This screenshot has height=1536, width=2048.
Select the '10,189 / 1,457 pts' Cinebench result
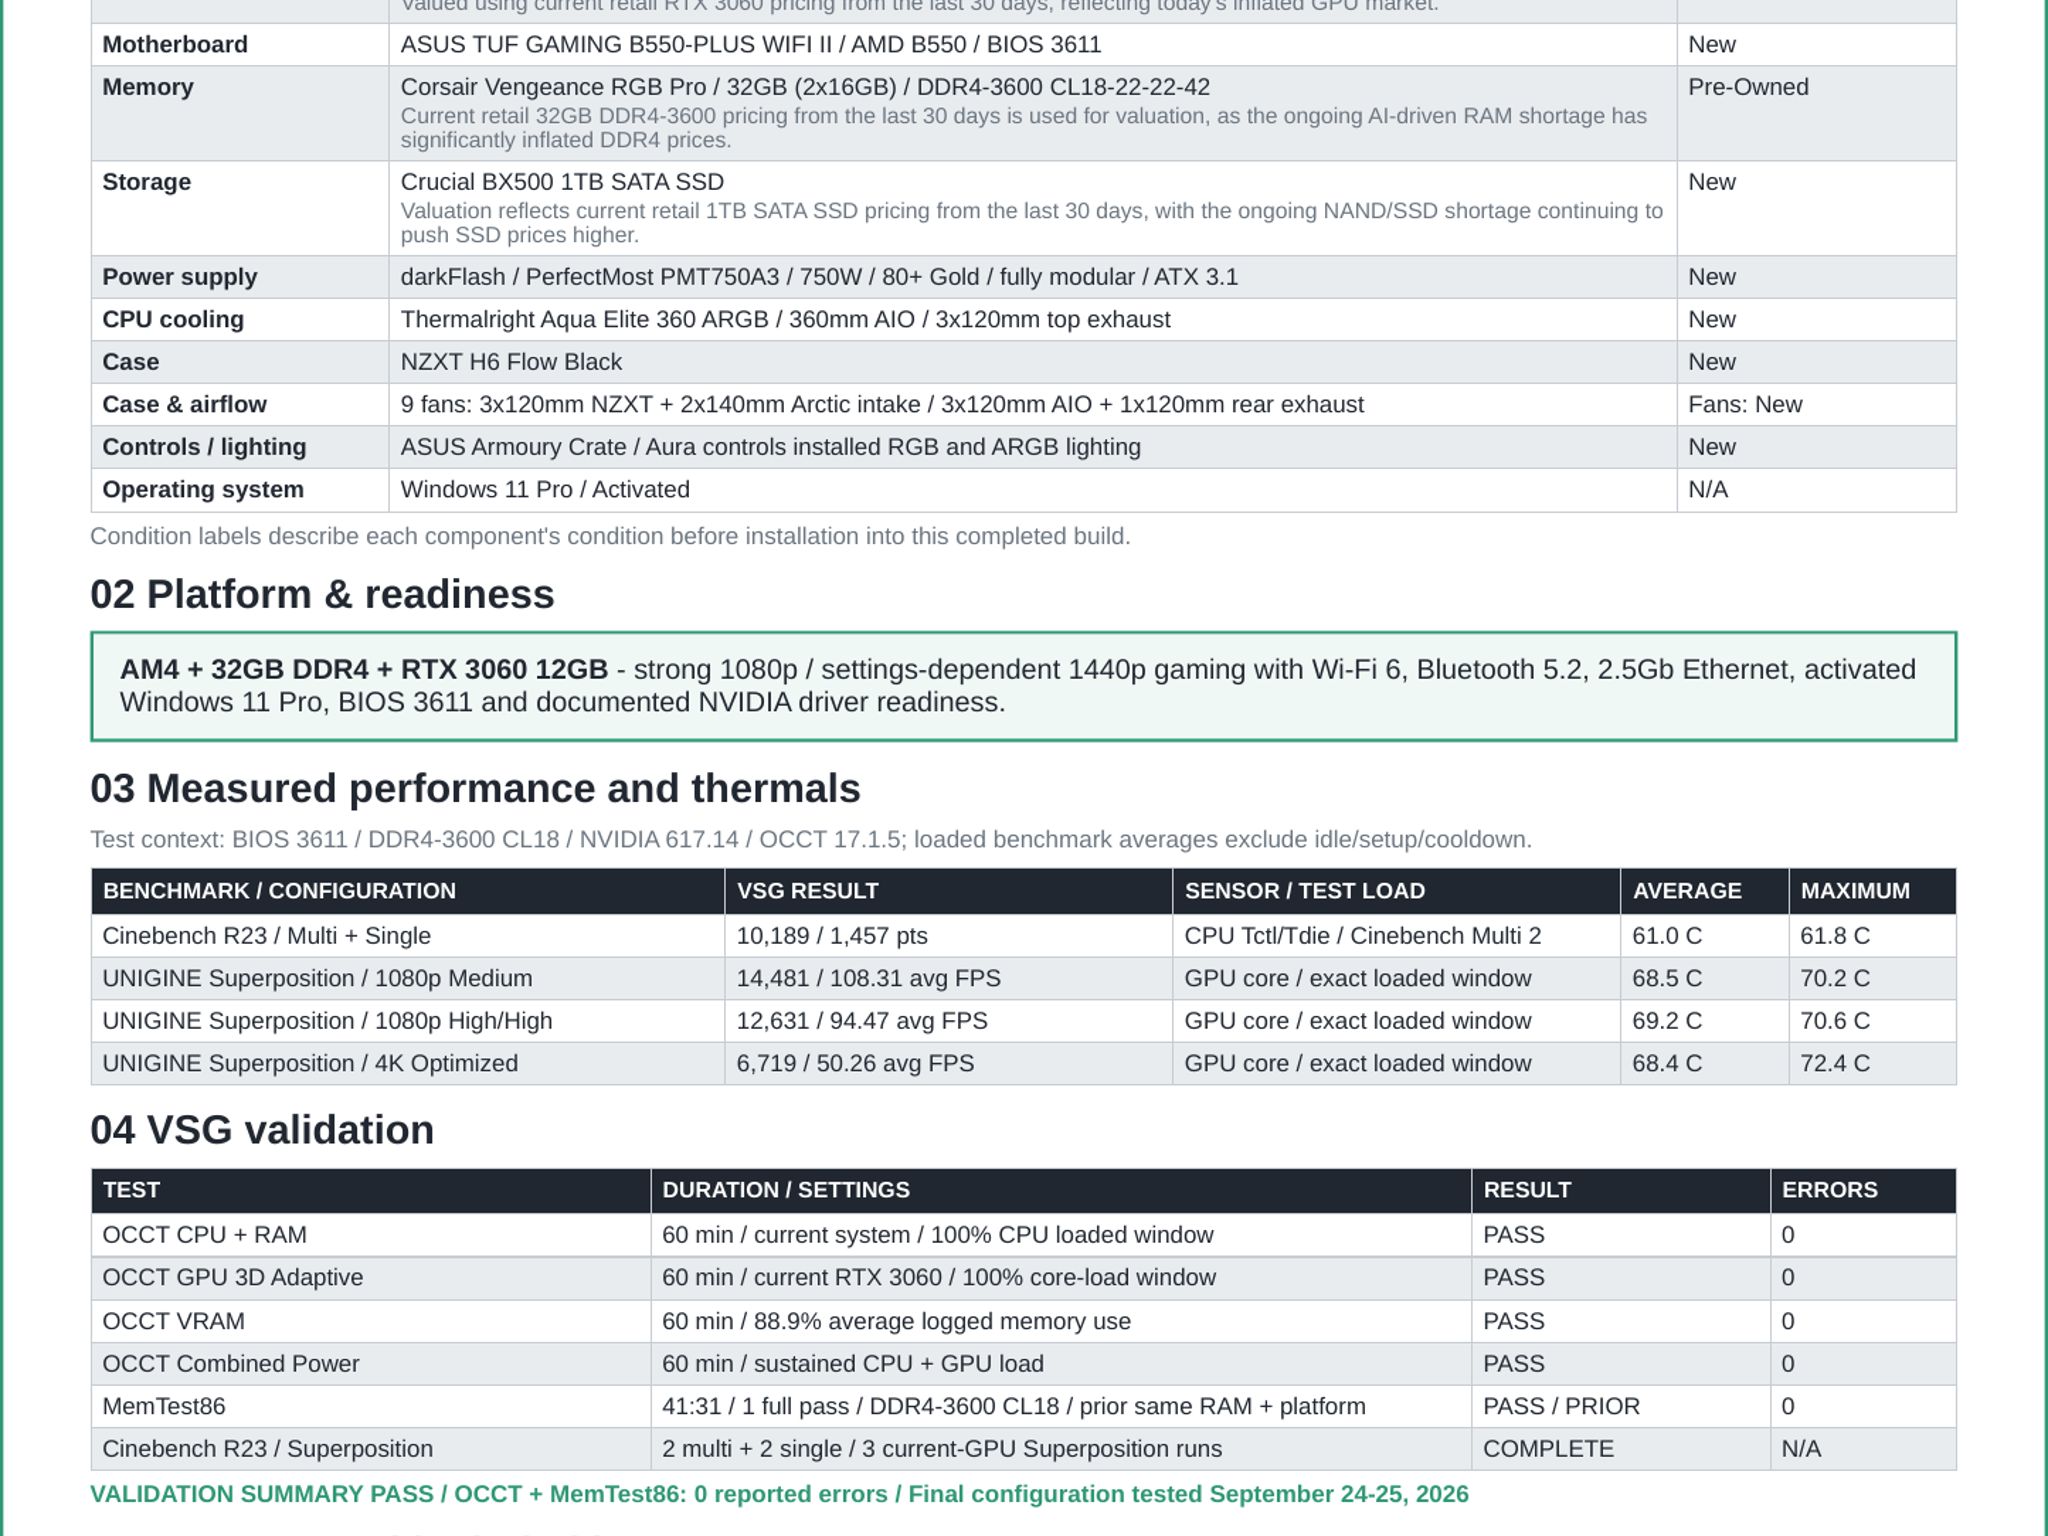coord(832,936)
